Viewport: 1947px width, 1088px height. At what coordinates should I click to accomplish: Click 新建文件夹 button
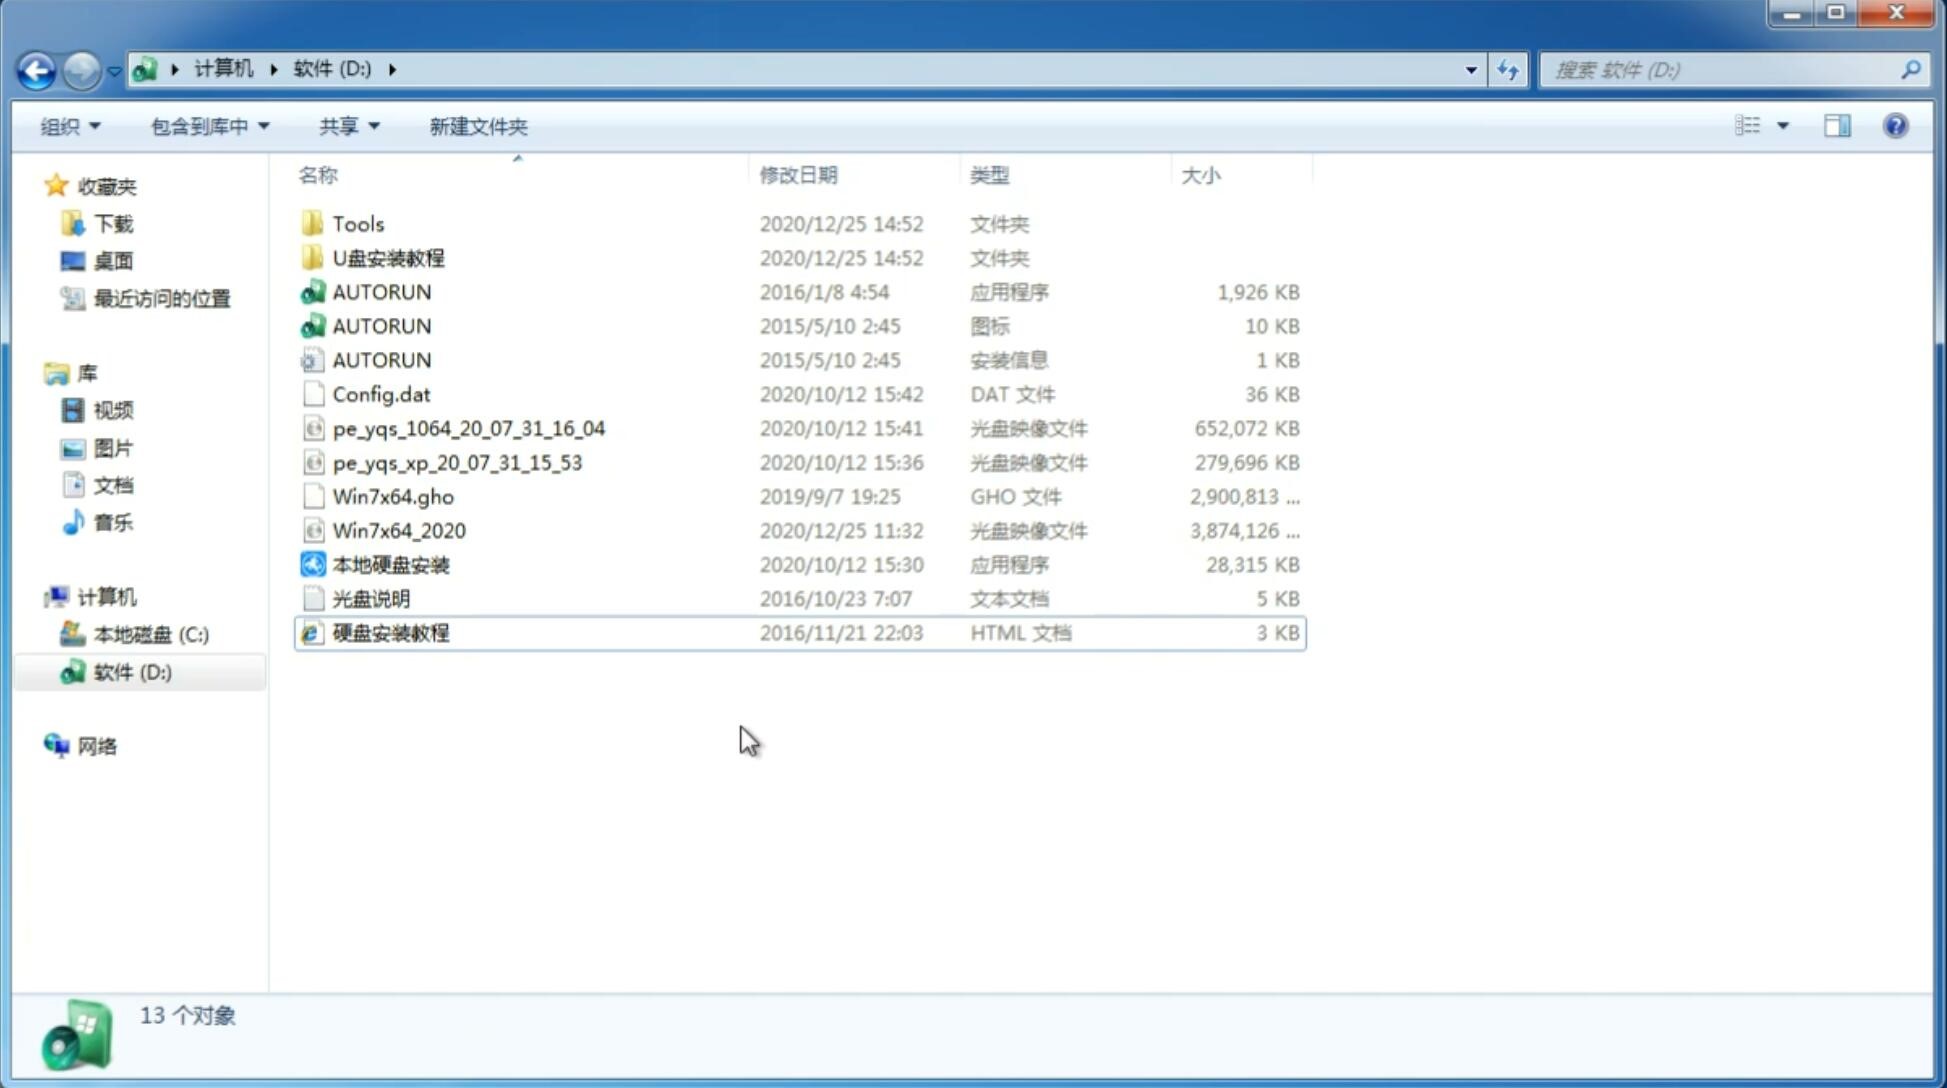[479, 126]
